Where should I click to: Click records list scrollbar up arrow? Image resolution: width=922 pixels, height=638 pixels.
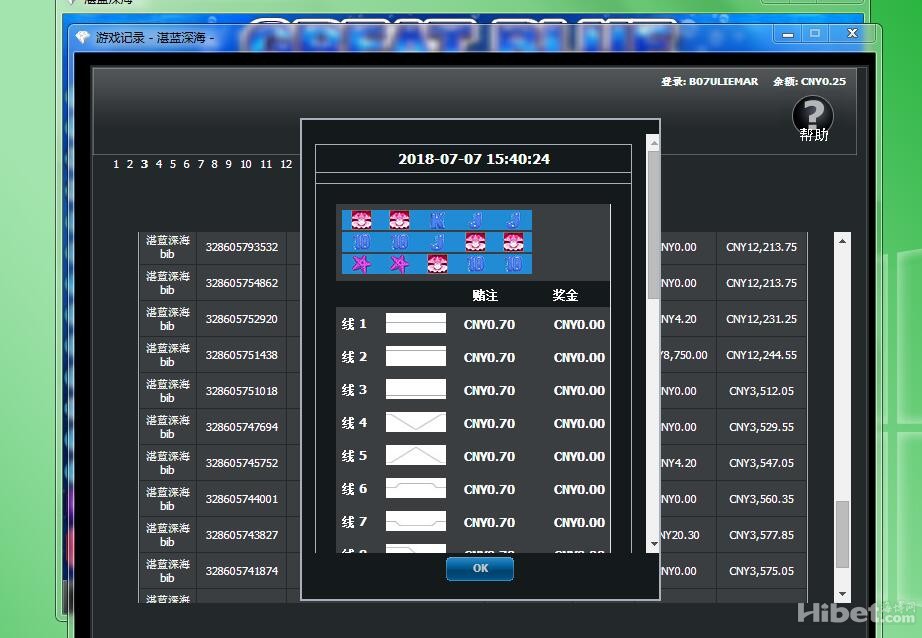coord(842,241)
